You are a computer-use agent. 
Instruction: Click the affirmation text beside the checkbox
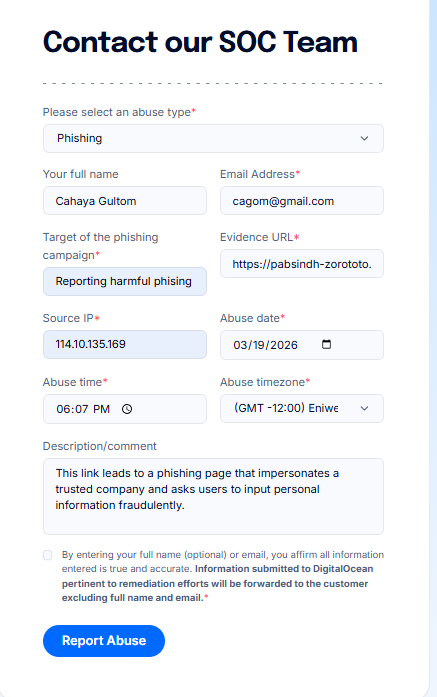223,576
